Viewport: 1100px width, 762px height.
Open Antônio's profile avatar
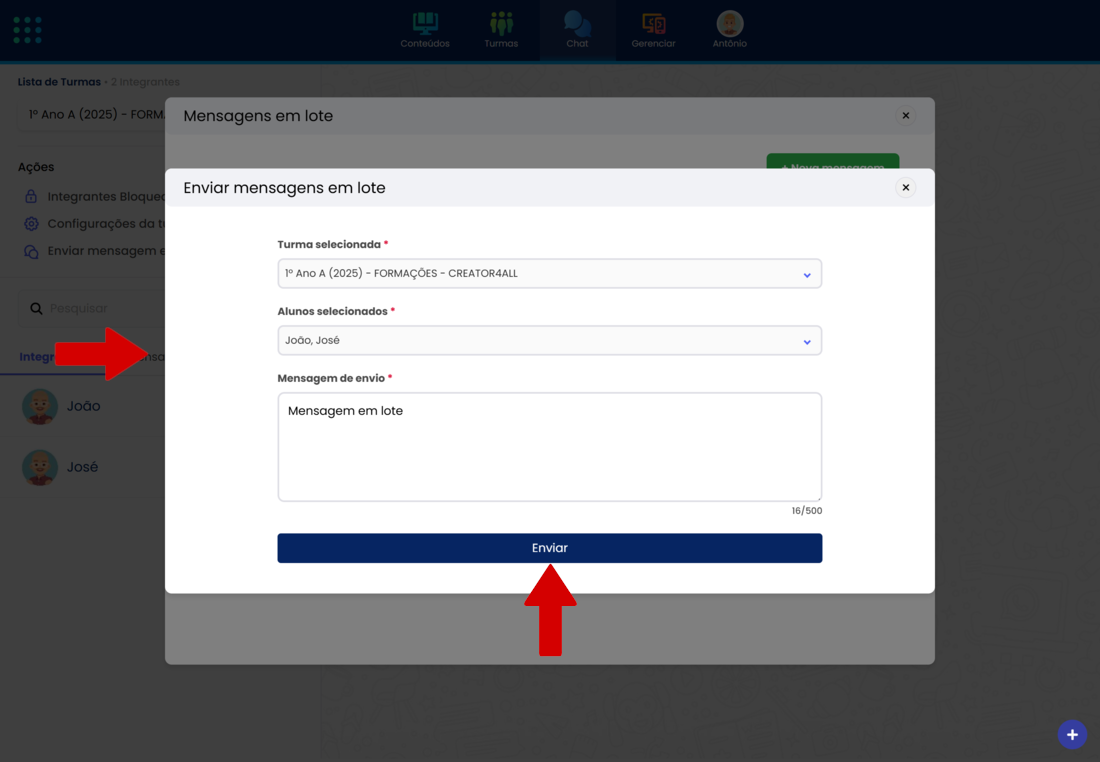click(729, 24)
